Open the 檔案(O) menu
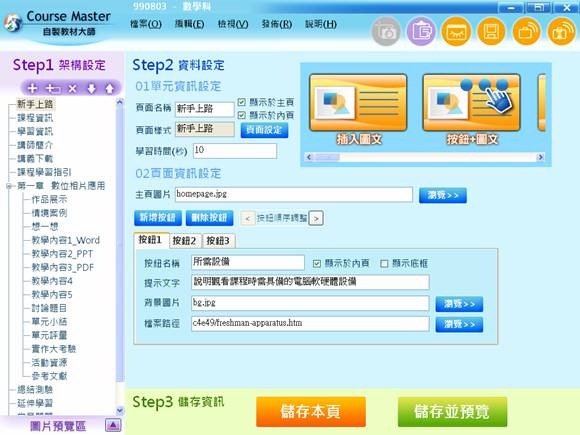 [x=146, y=24]
